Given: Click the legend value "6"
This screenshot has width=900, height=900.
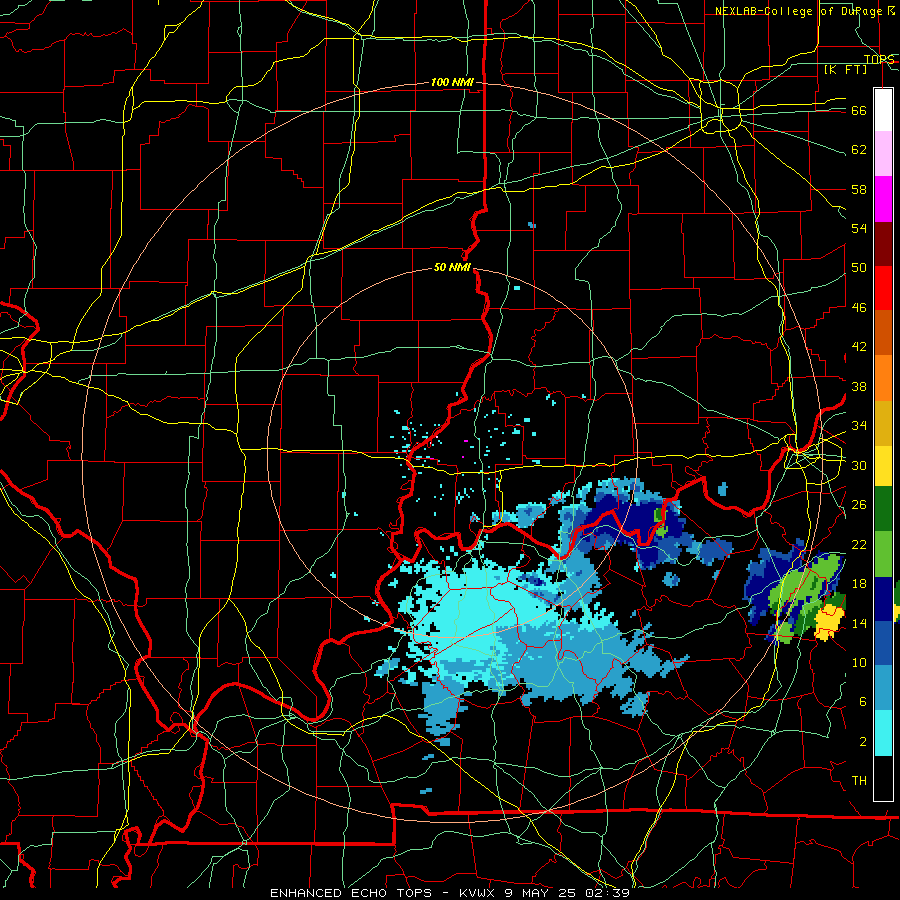Looking at the screenshot, I should (862, 702).
